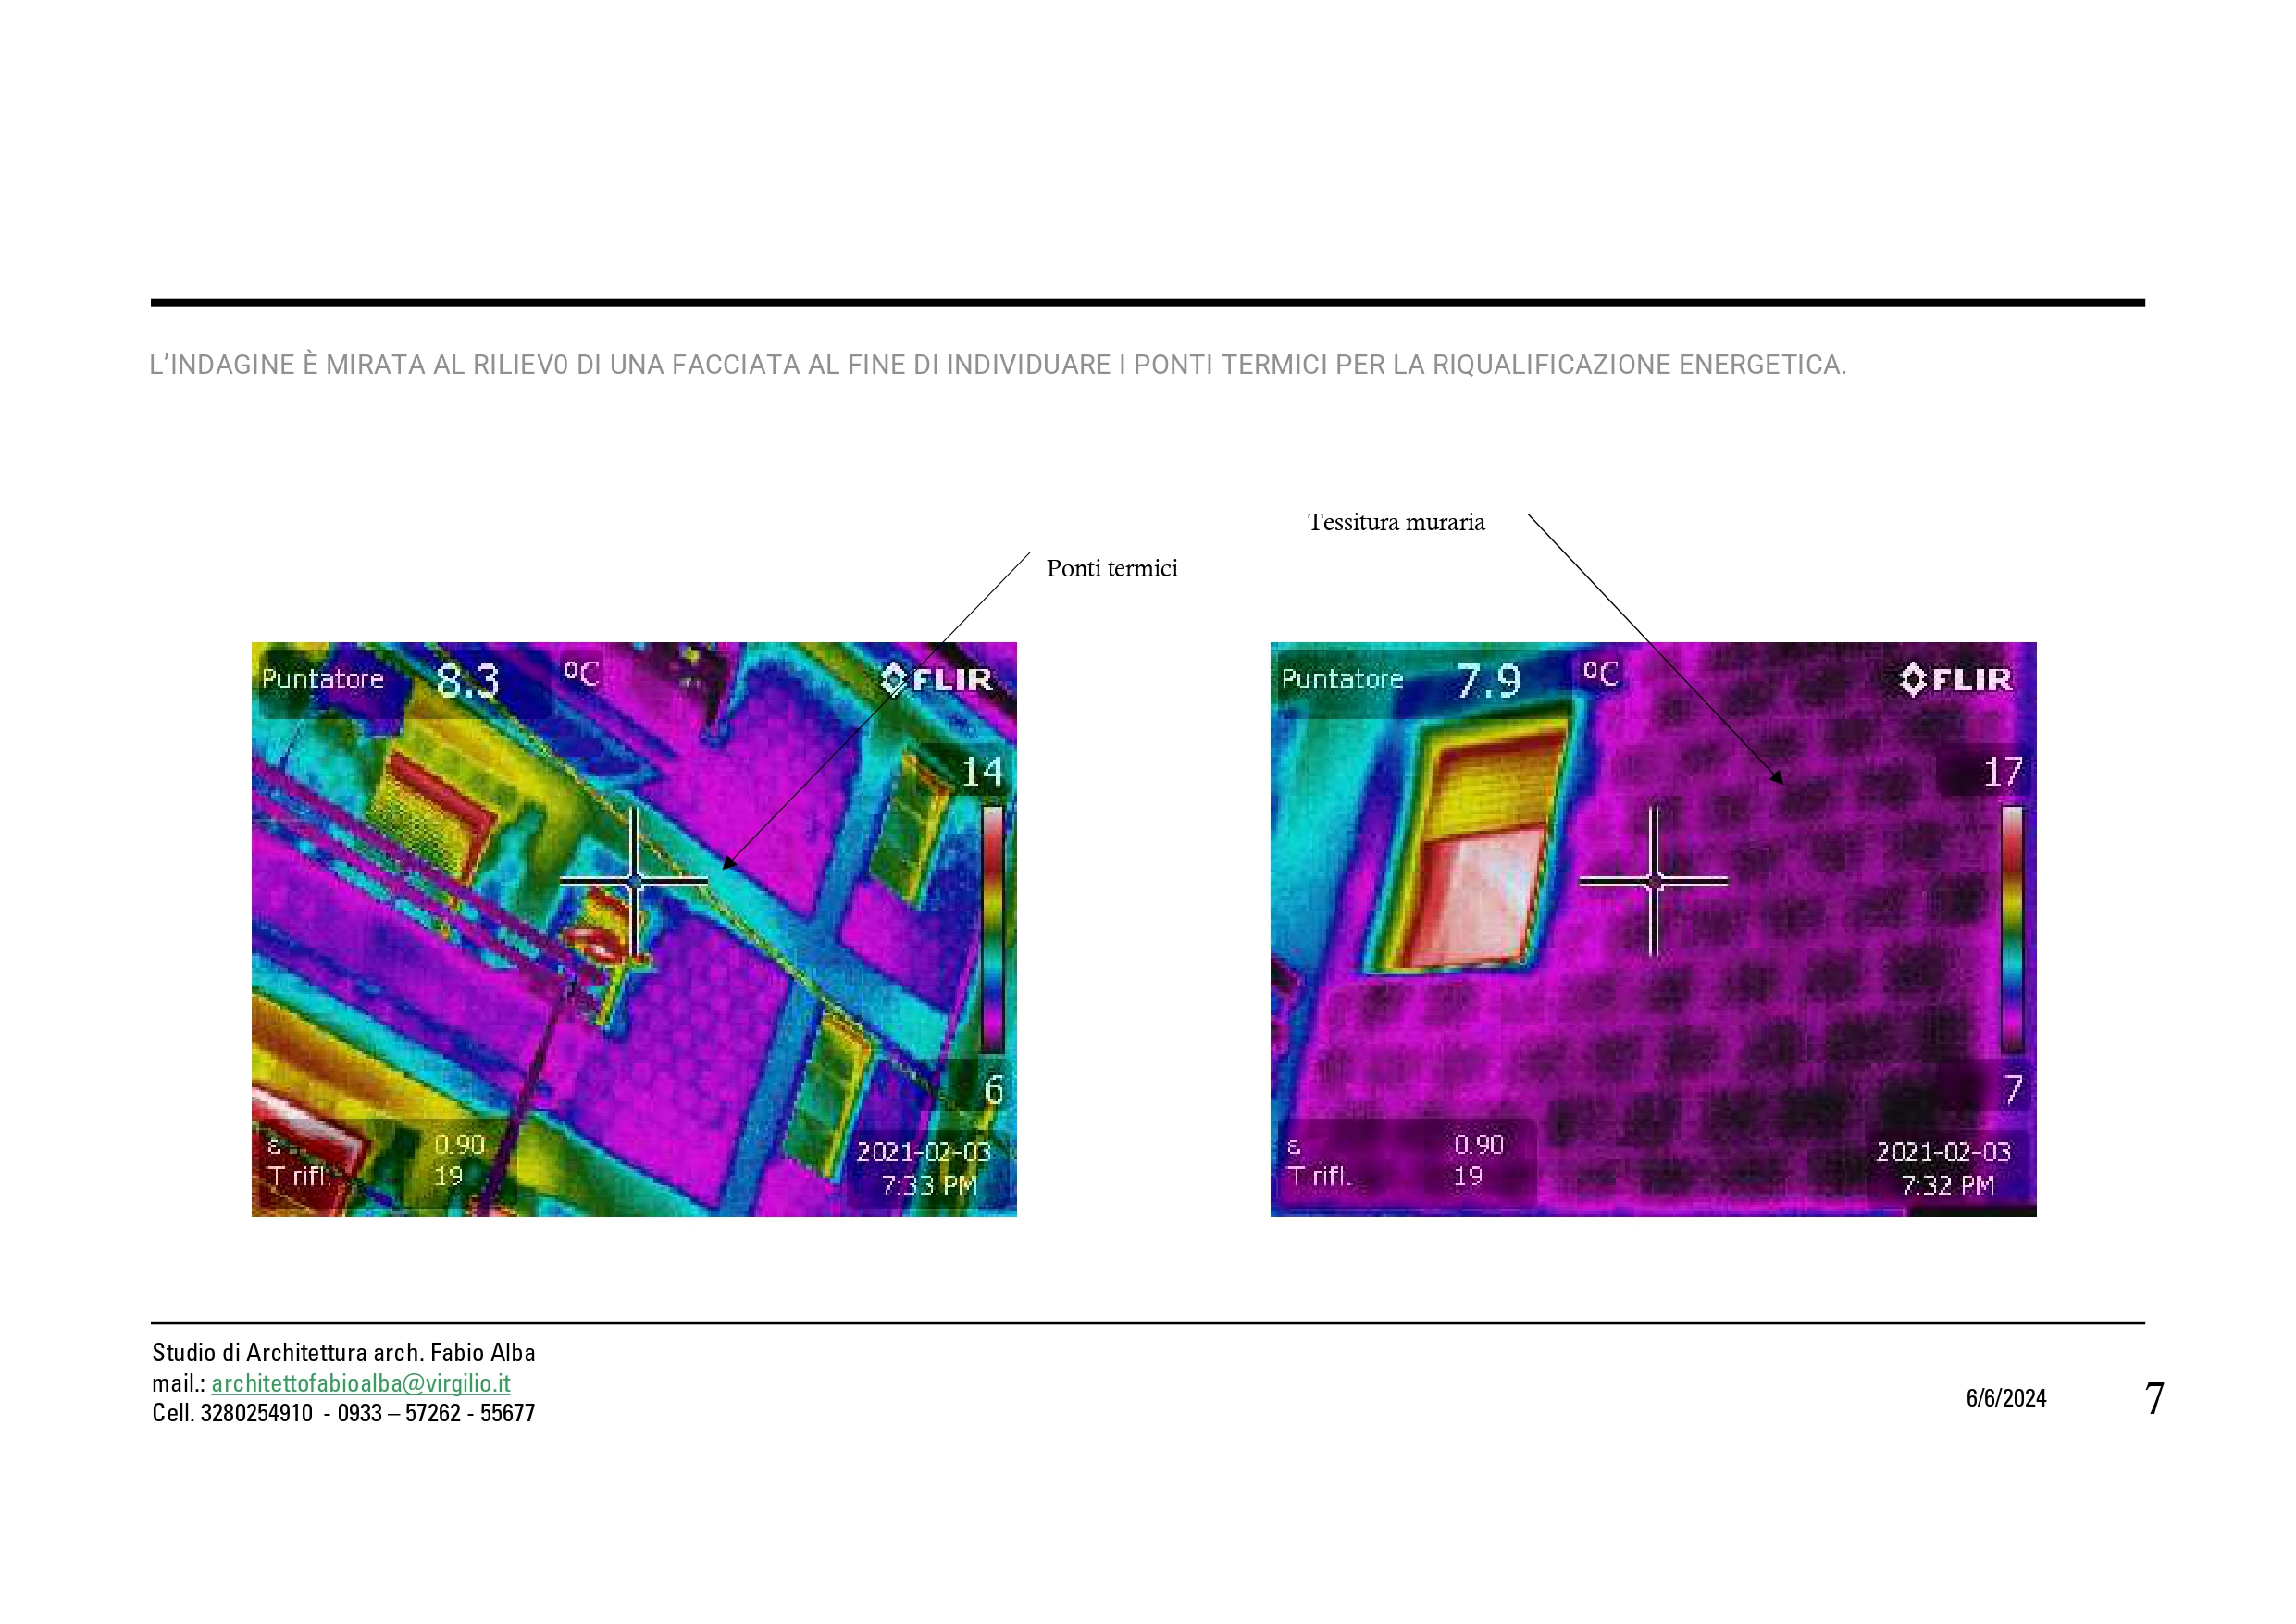Image resolution: width=2296 pixels, height=1624 pixels.
Task: Click the '2021-02-03 7:32 PM' timestamp
Action: click(1943, 1168)
